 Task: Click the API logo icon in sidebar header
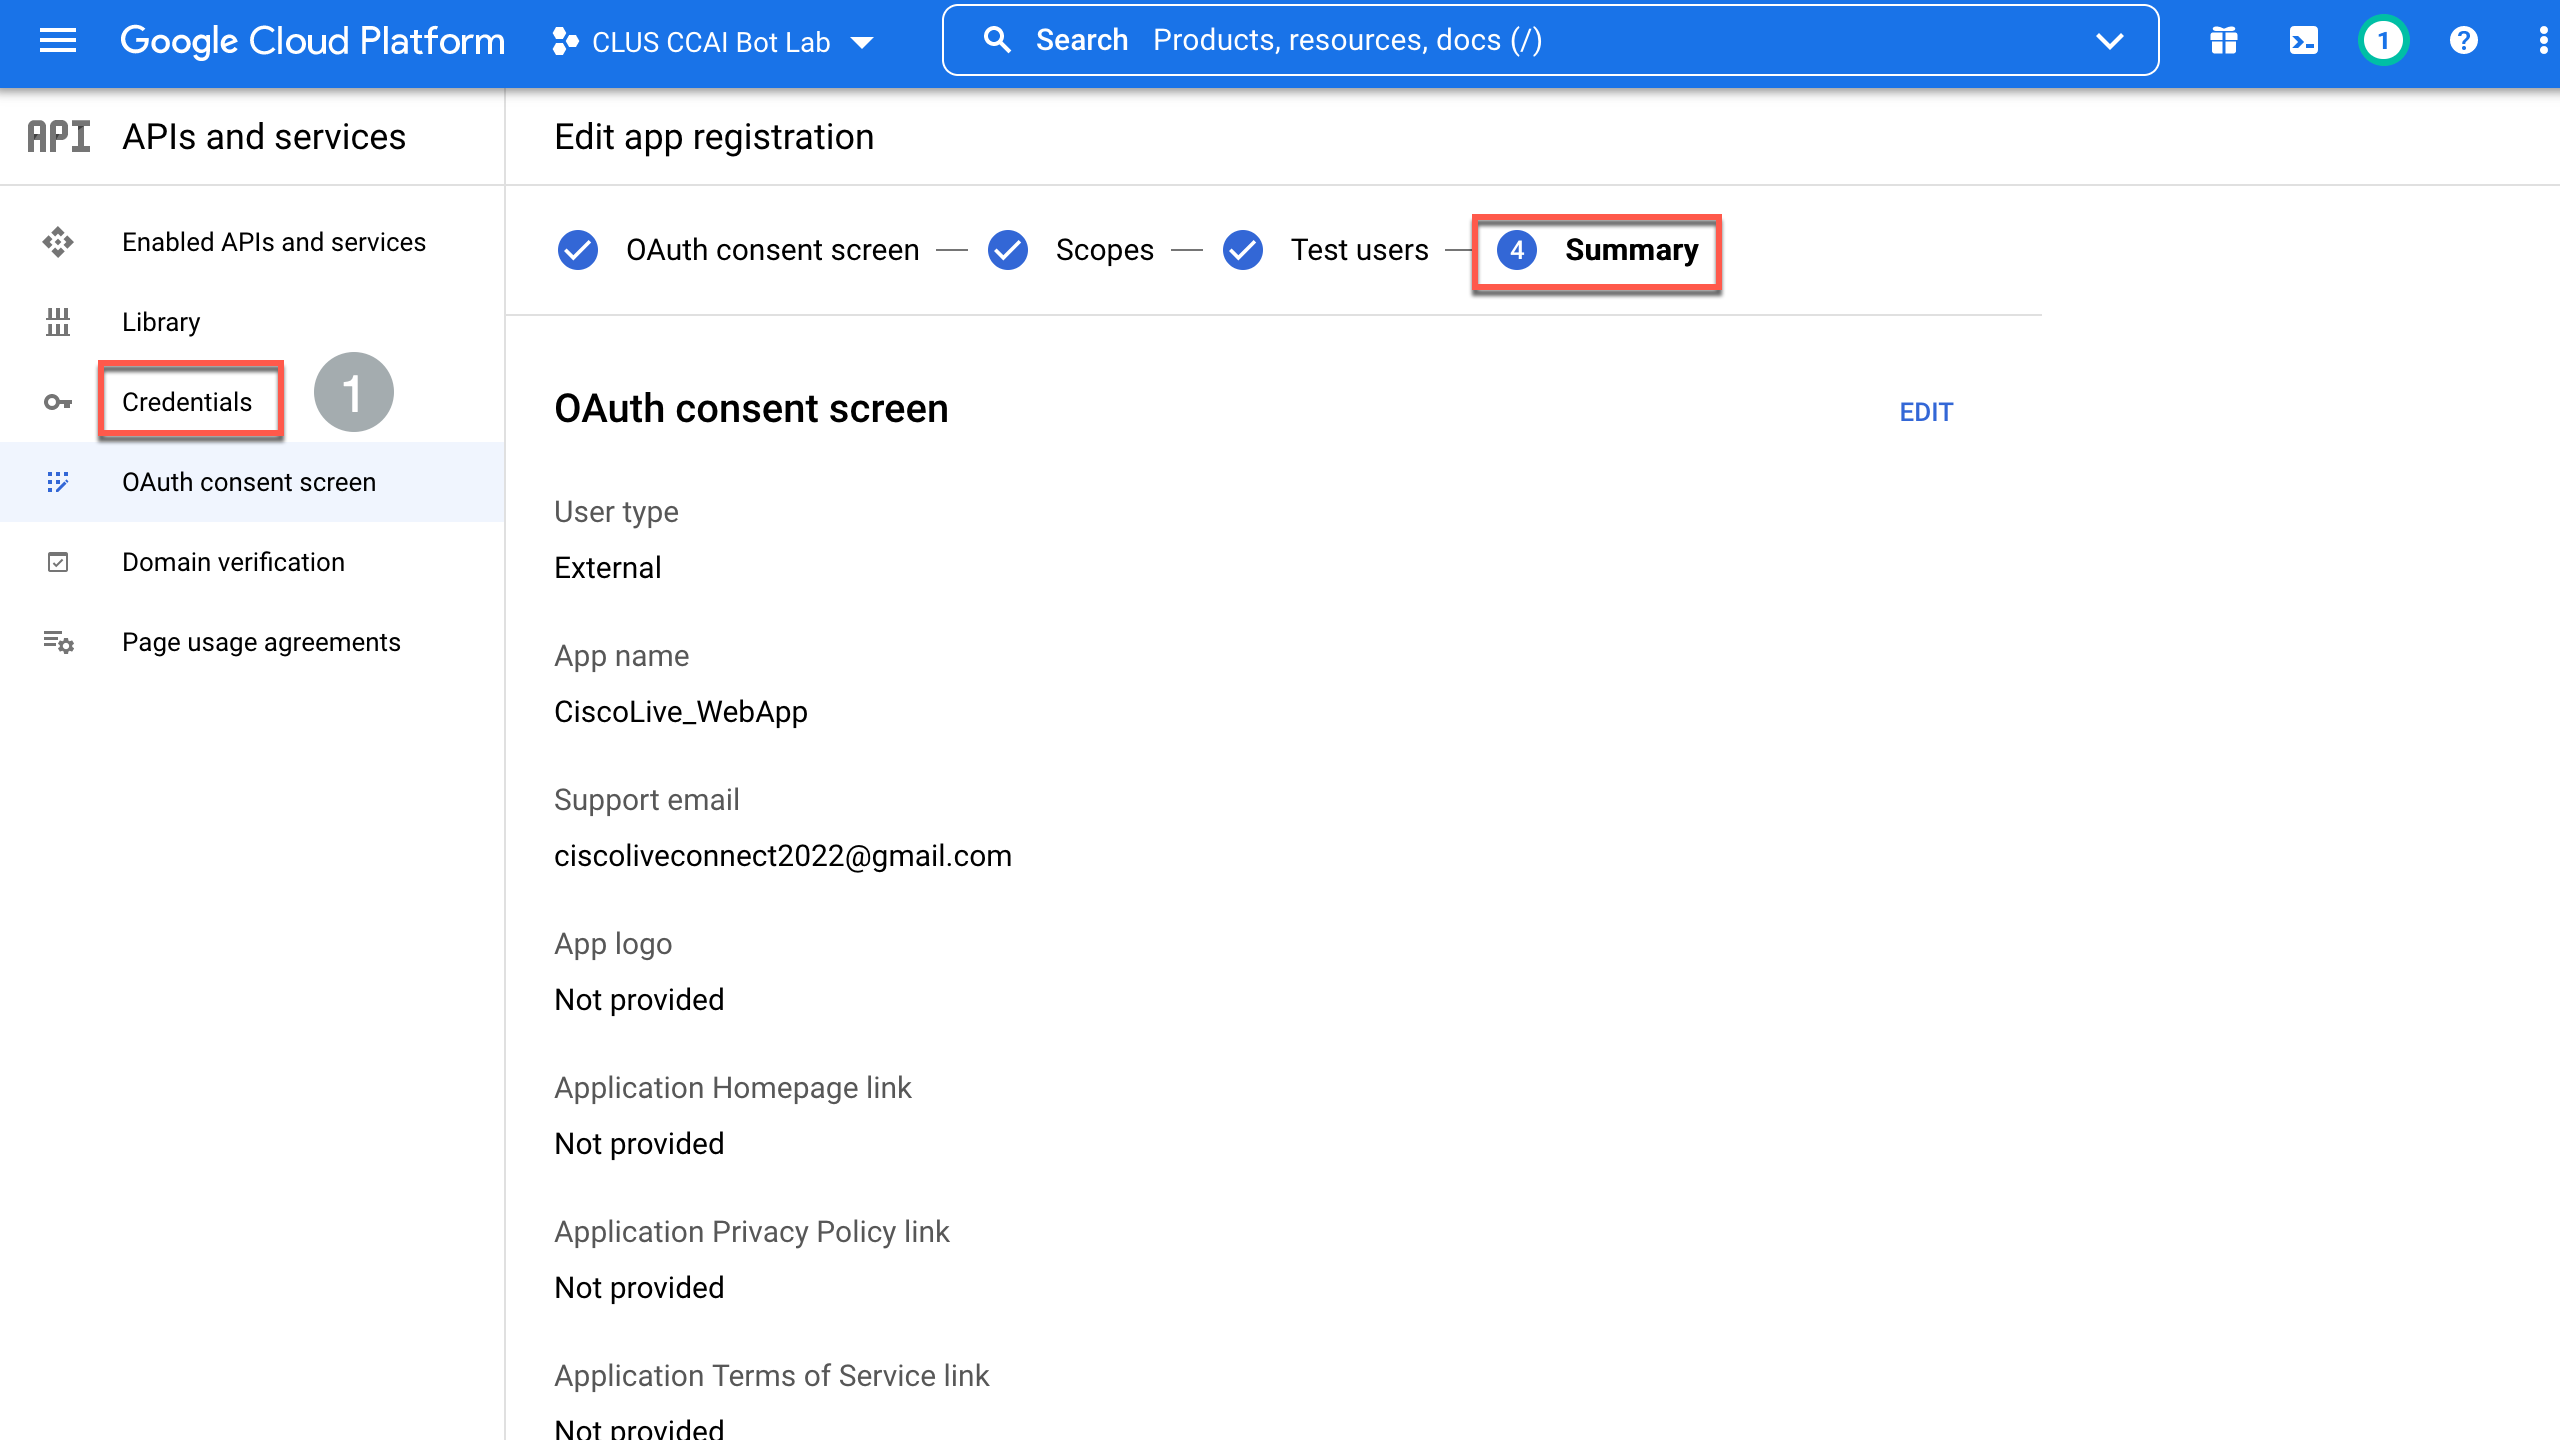[x=58, y=137]
